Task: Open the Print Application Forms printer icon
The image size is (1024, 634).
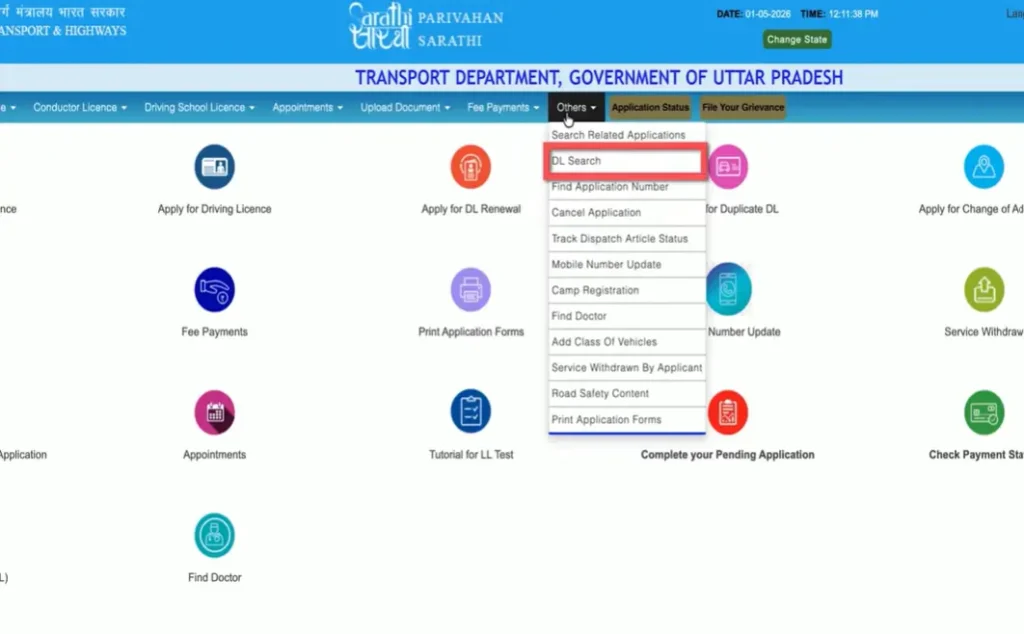Action: click(x=470, y=289)
